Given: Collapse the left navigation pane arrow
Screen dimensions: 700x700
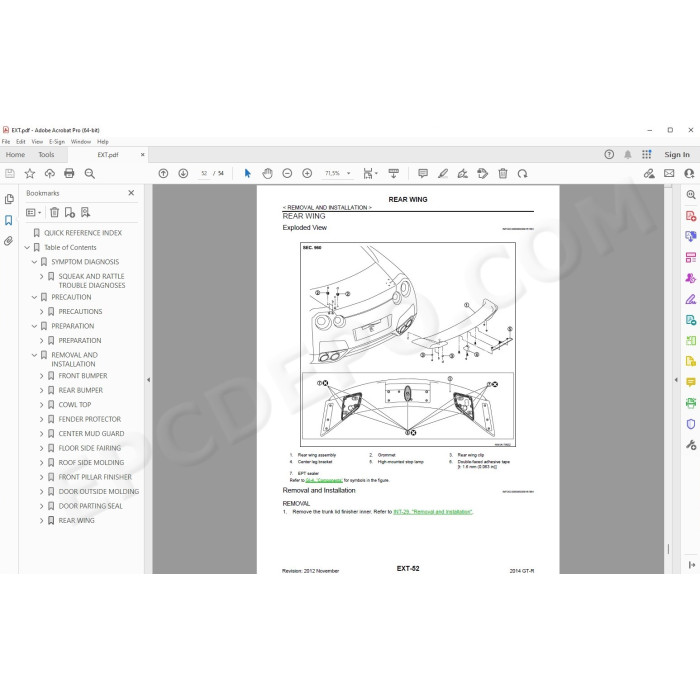Looking at the screenshot, I should [149, 380].
